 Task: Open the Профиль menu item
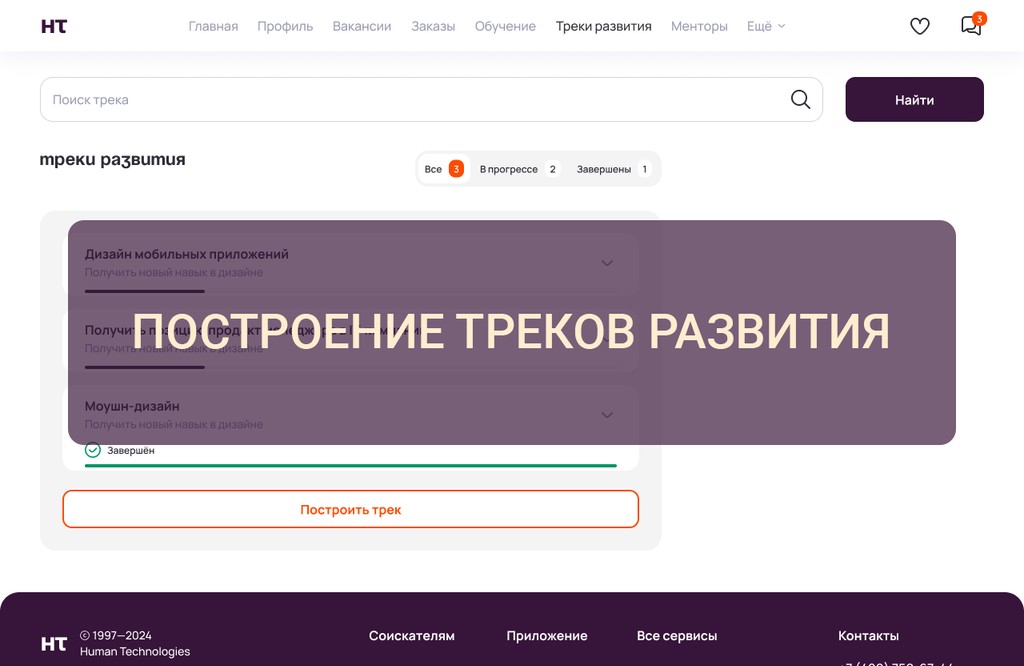tap(285, 26)
